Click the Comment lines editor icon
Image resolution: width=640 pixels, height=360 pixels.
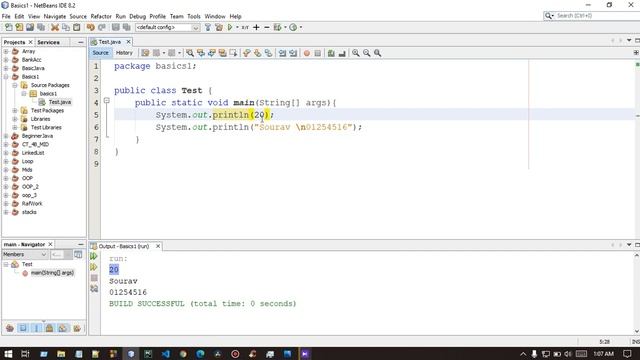click(331, 53)
